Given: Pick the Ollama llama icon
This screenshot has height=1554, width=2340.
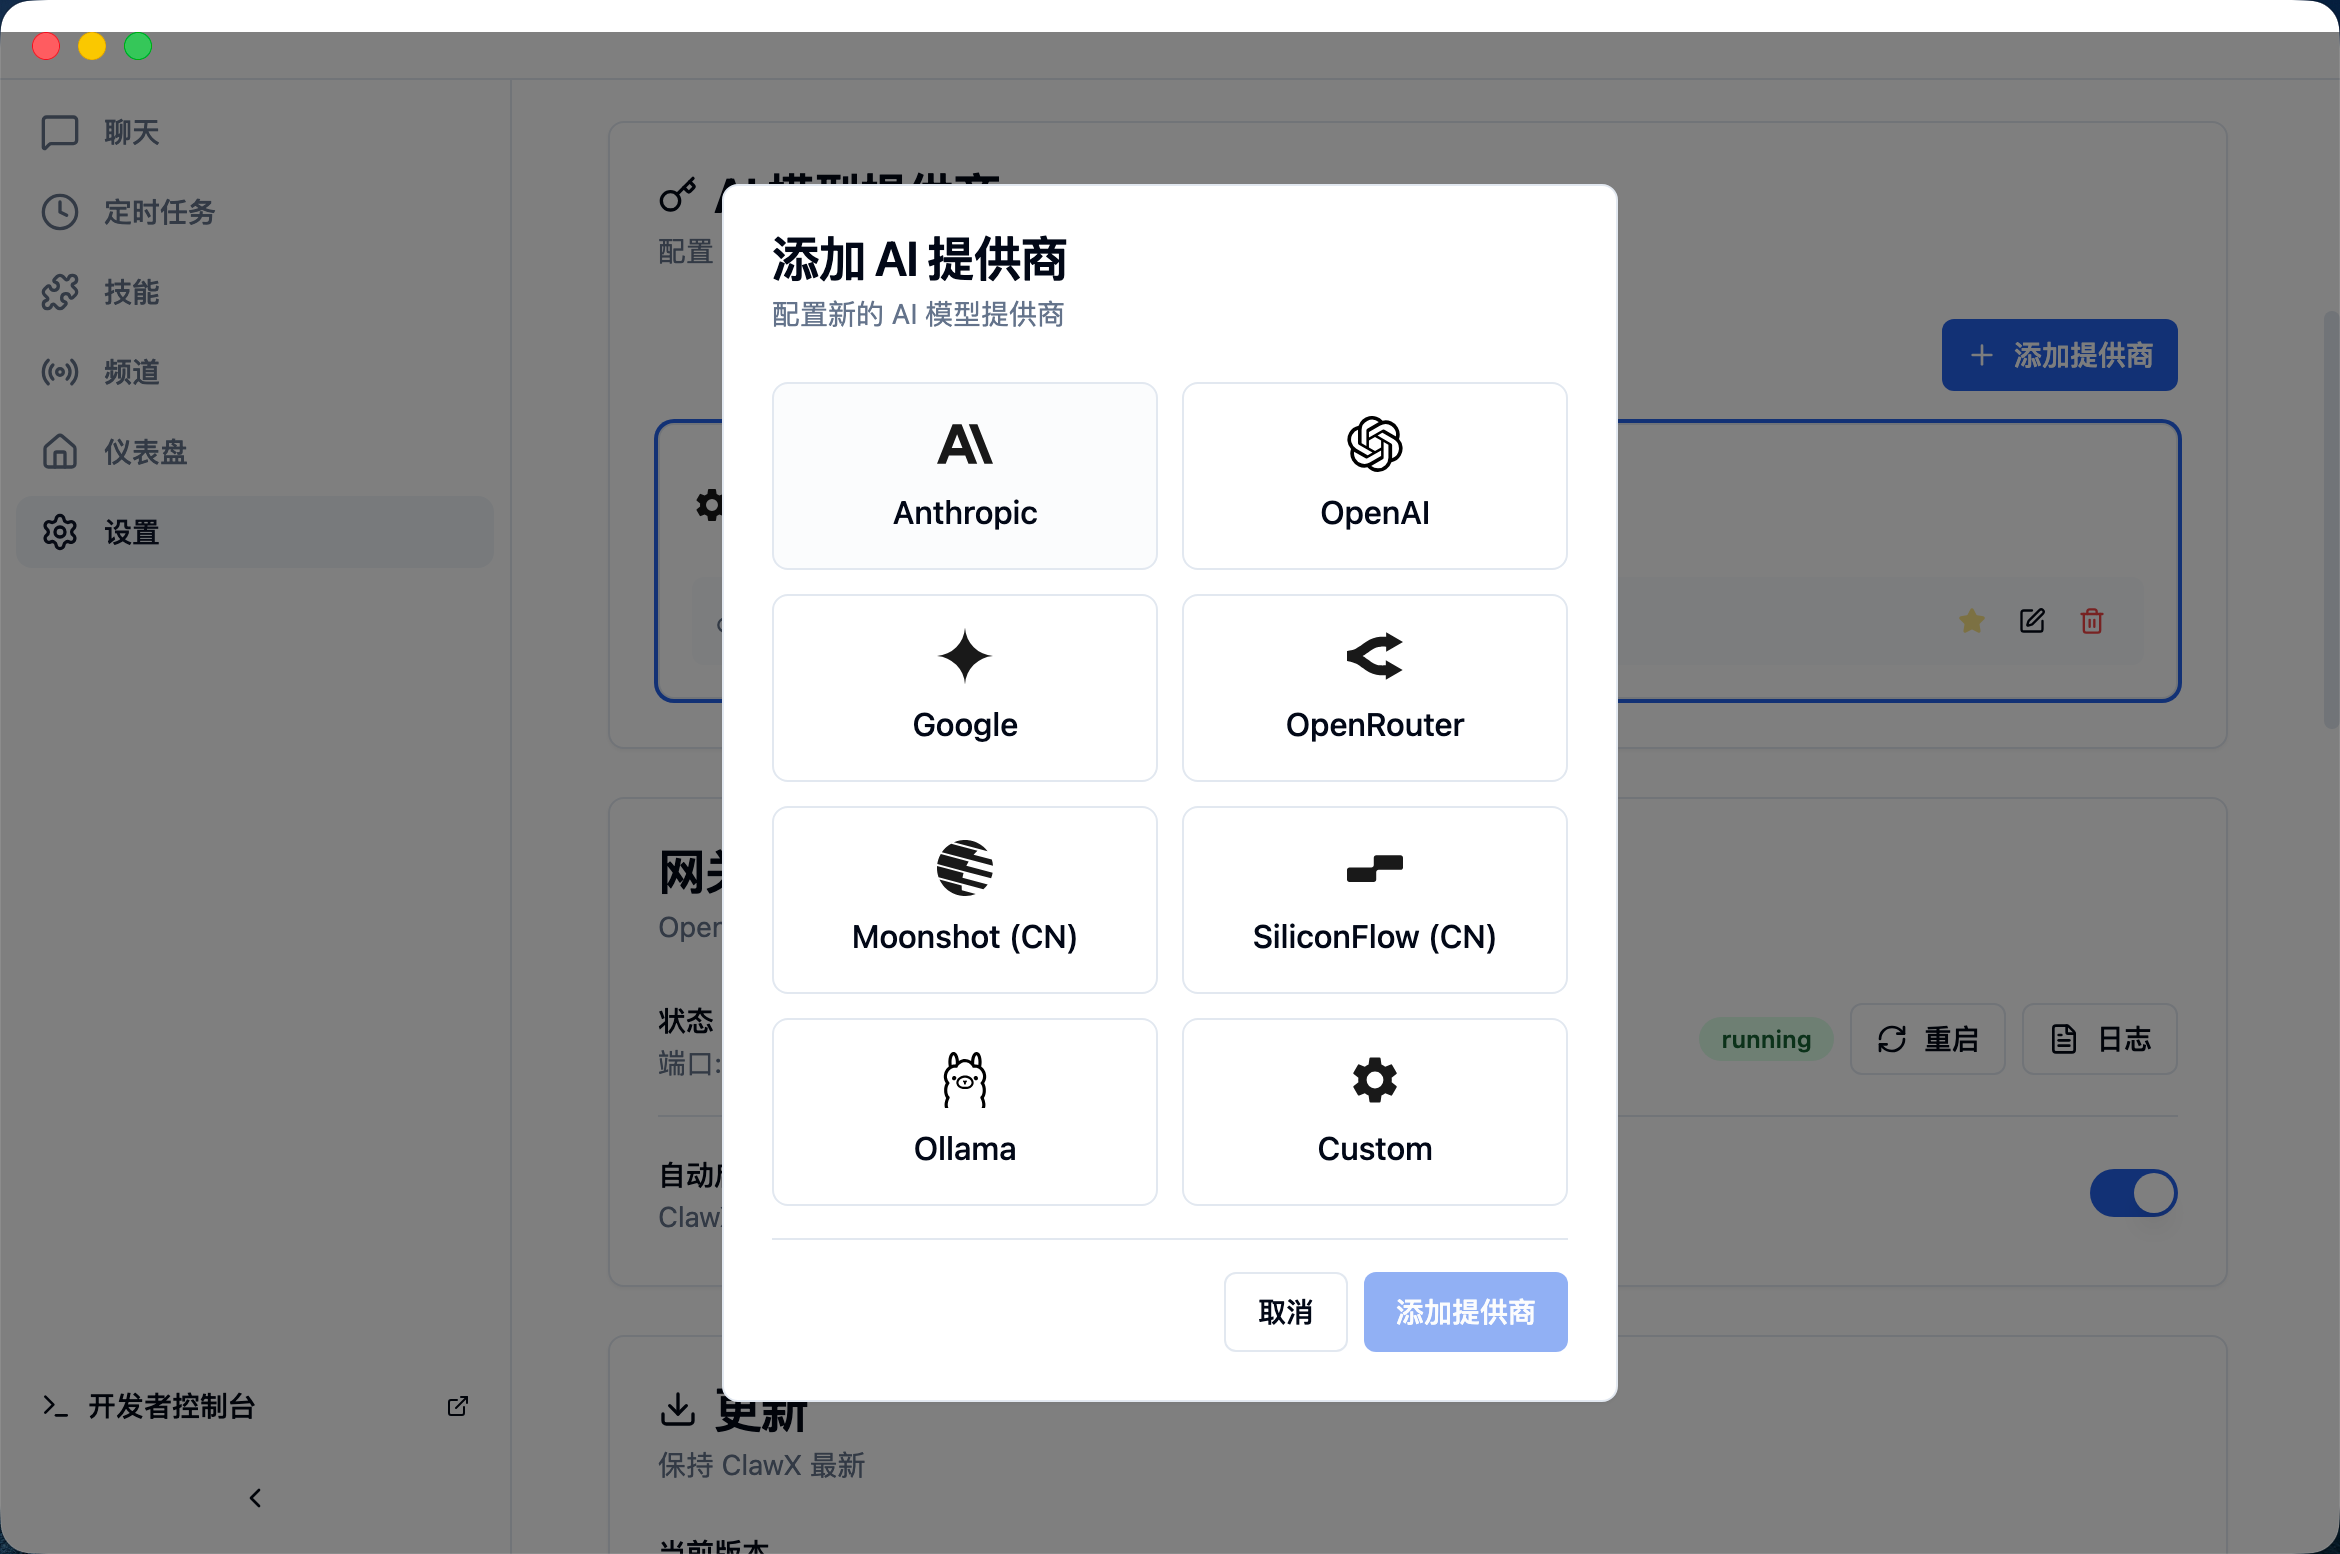Looking at the screenshot, I should (964, 1080).
